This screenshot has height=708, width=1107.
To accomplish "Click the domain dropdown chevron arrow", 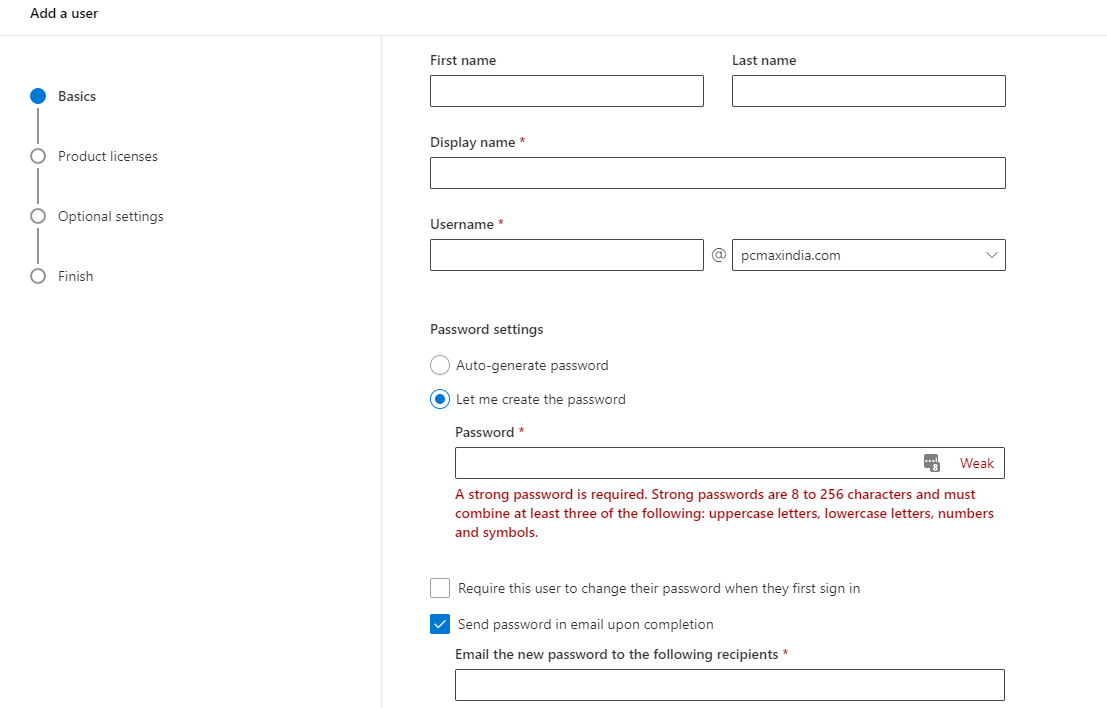I will [992, 255].
